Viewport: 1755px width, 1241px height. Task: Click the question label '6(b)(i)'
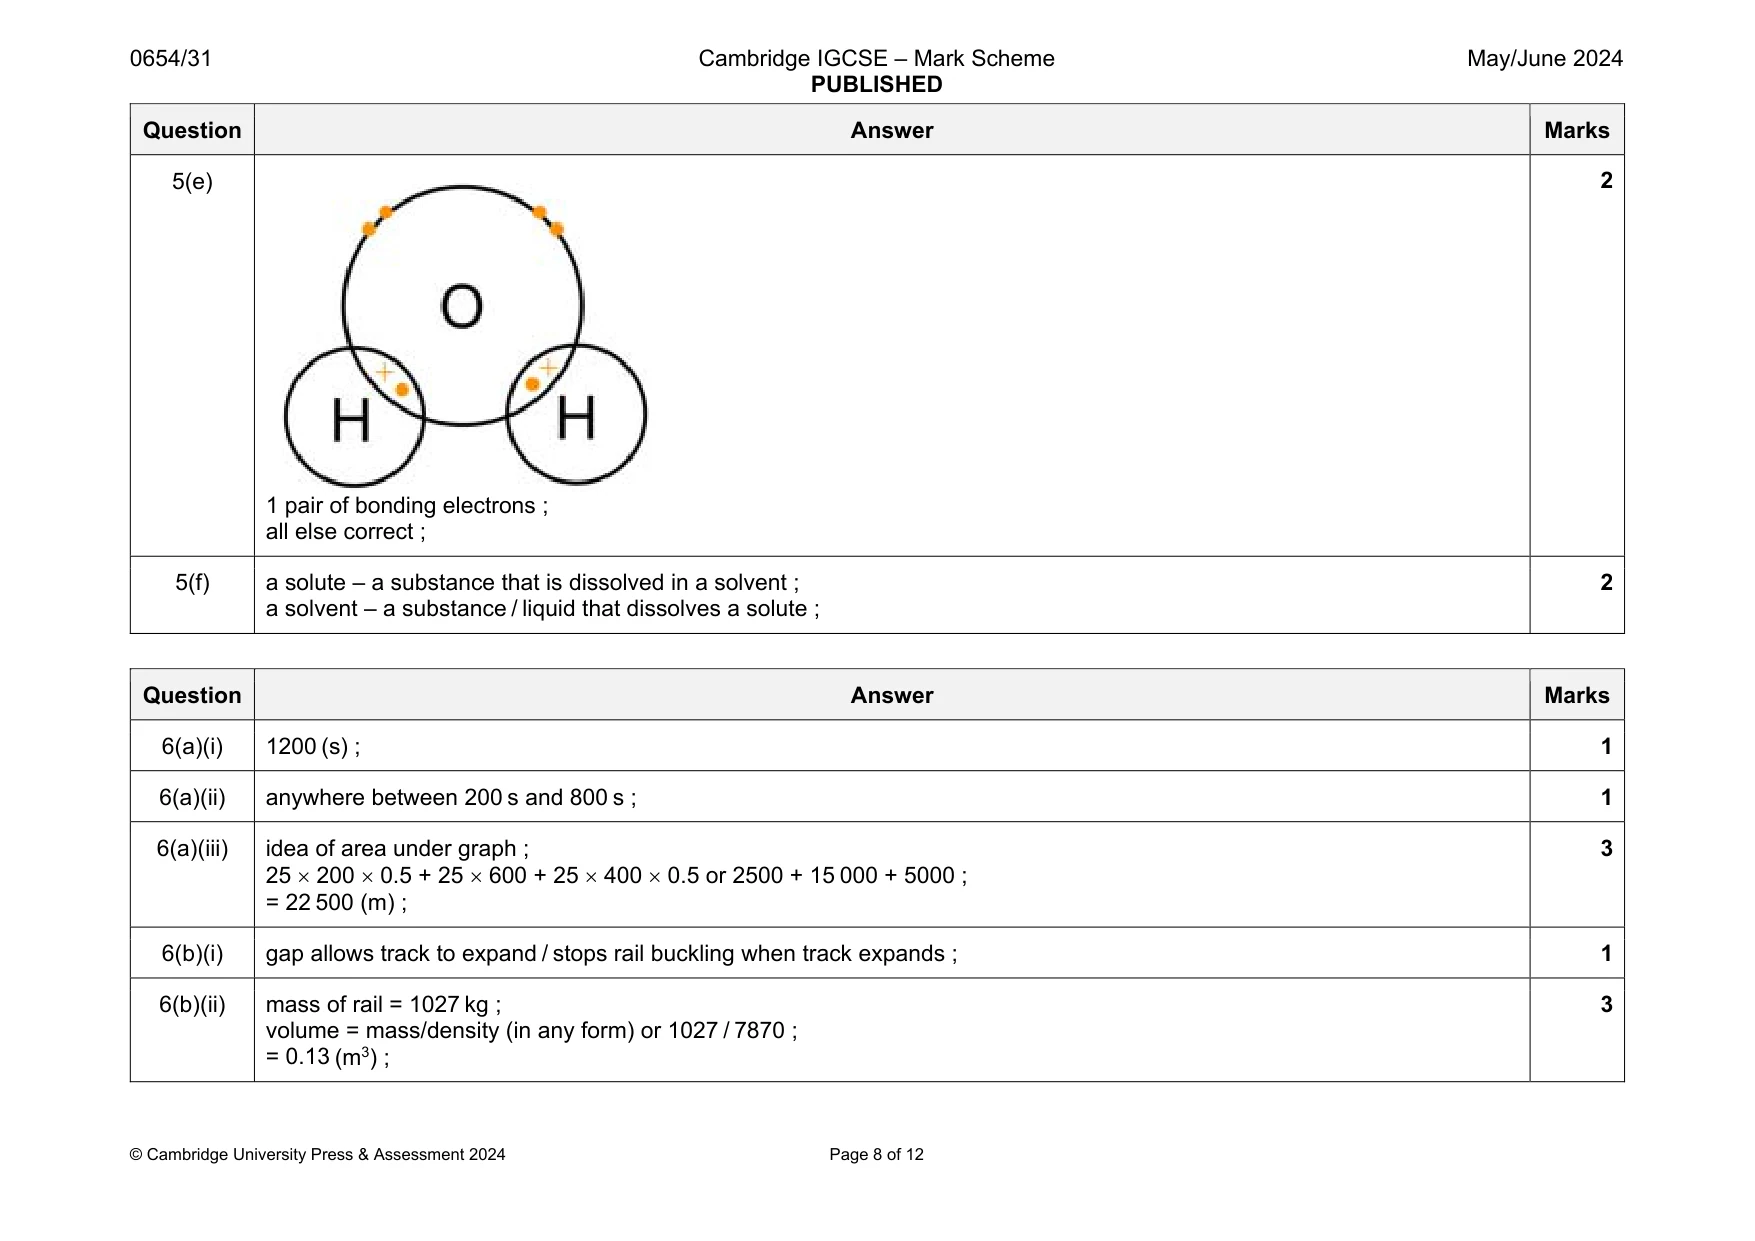pyautogui.click(x=192, y=953)
